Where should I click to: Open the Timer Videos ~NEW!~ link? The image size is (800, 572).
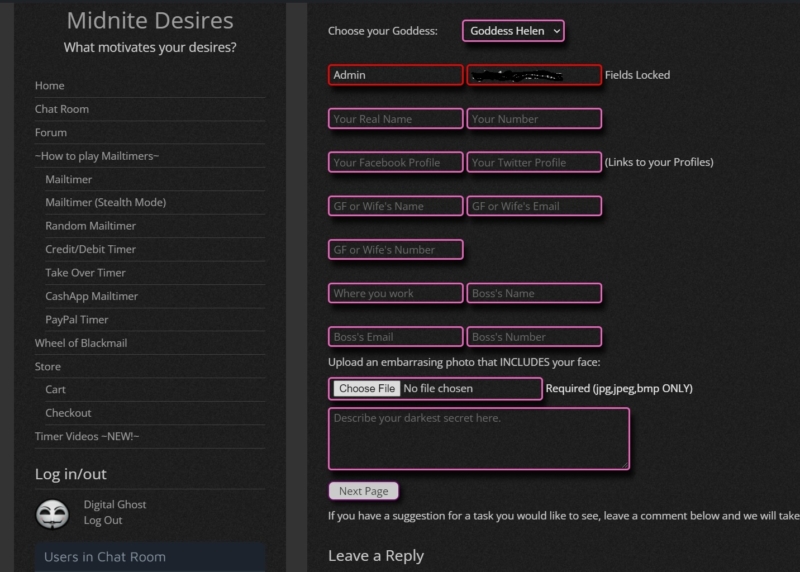[87, 437]
